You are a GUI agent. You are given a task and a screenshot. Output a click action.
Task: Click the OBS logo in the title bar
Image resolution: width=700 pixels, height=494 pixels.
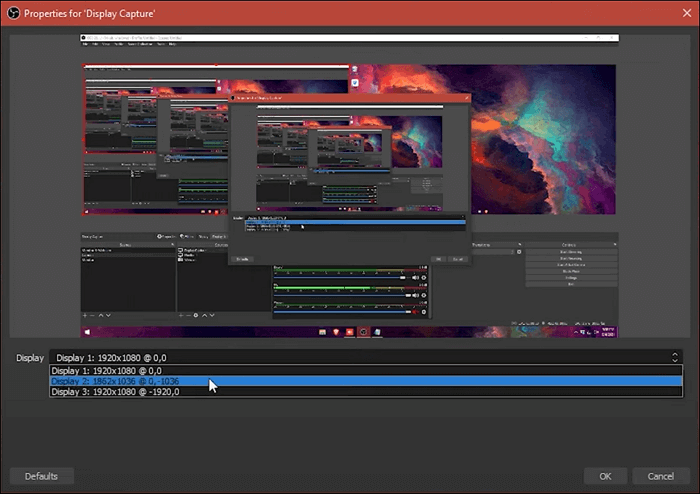click(15, 13)
